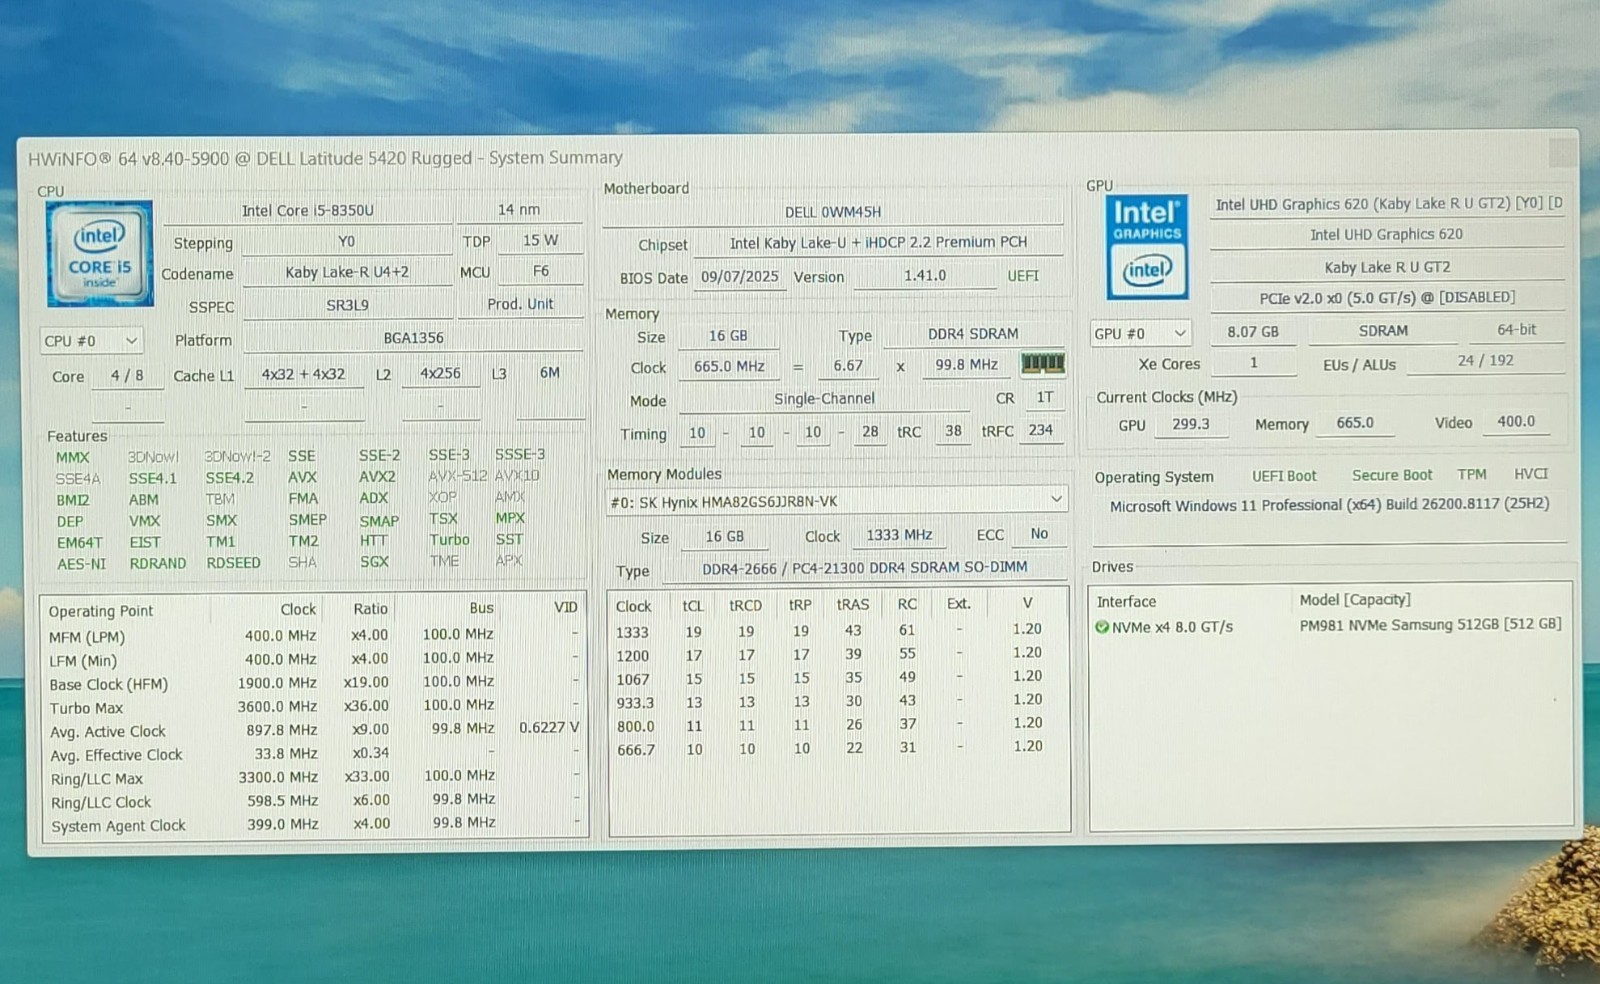Click the 4x256 L2 cache value

pos(440,373)
